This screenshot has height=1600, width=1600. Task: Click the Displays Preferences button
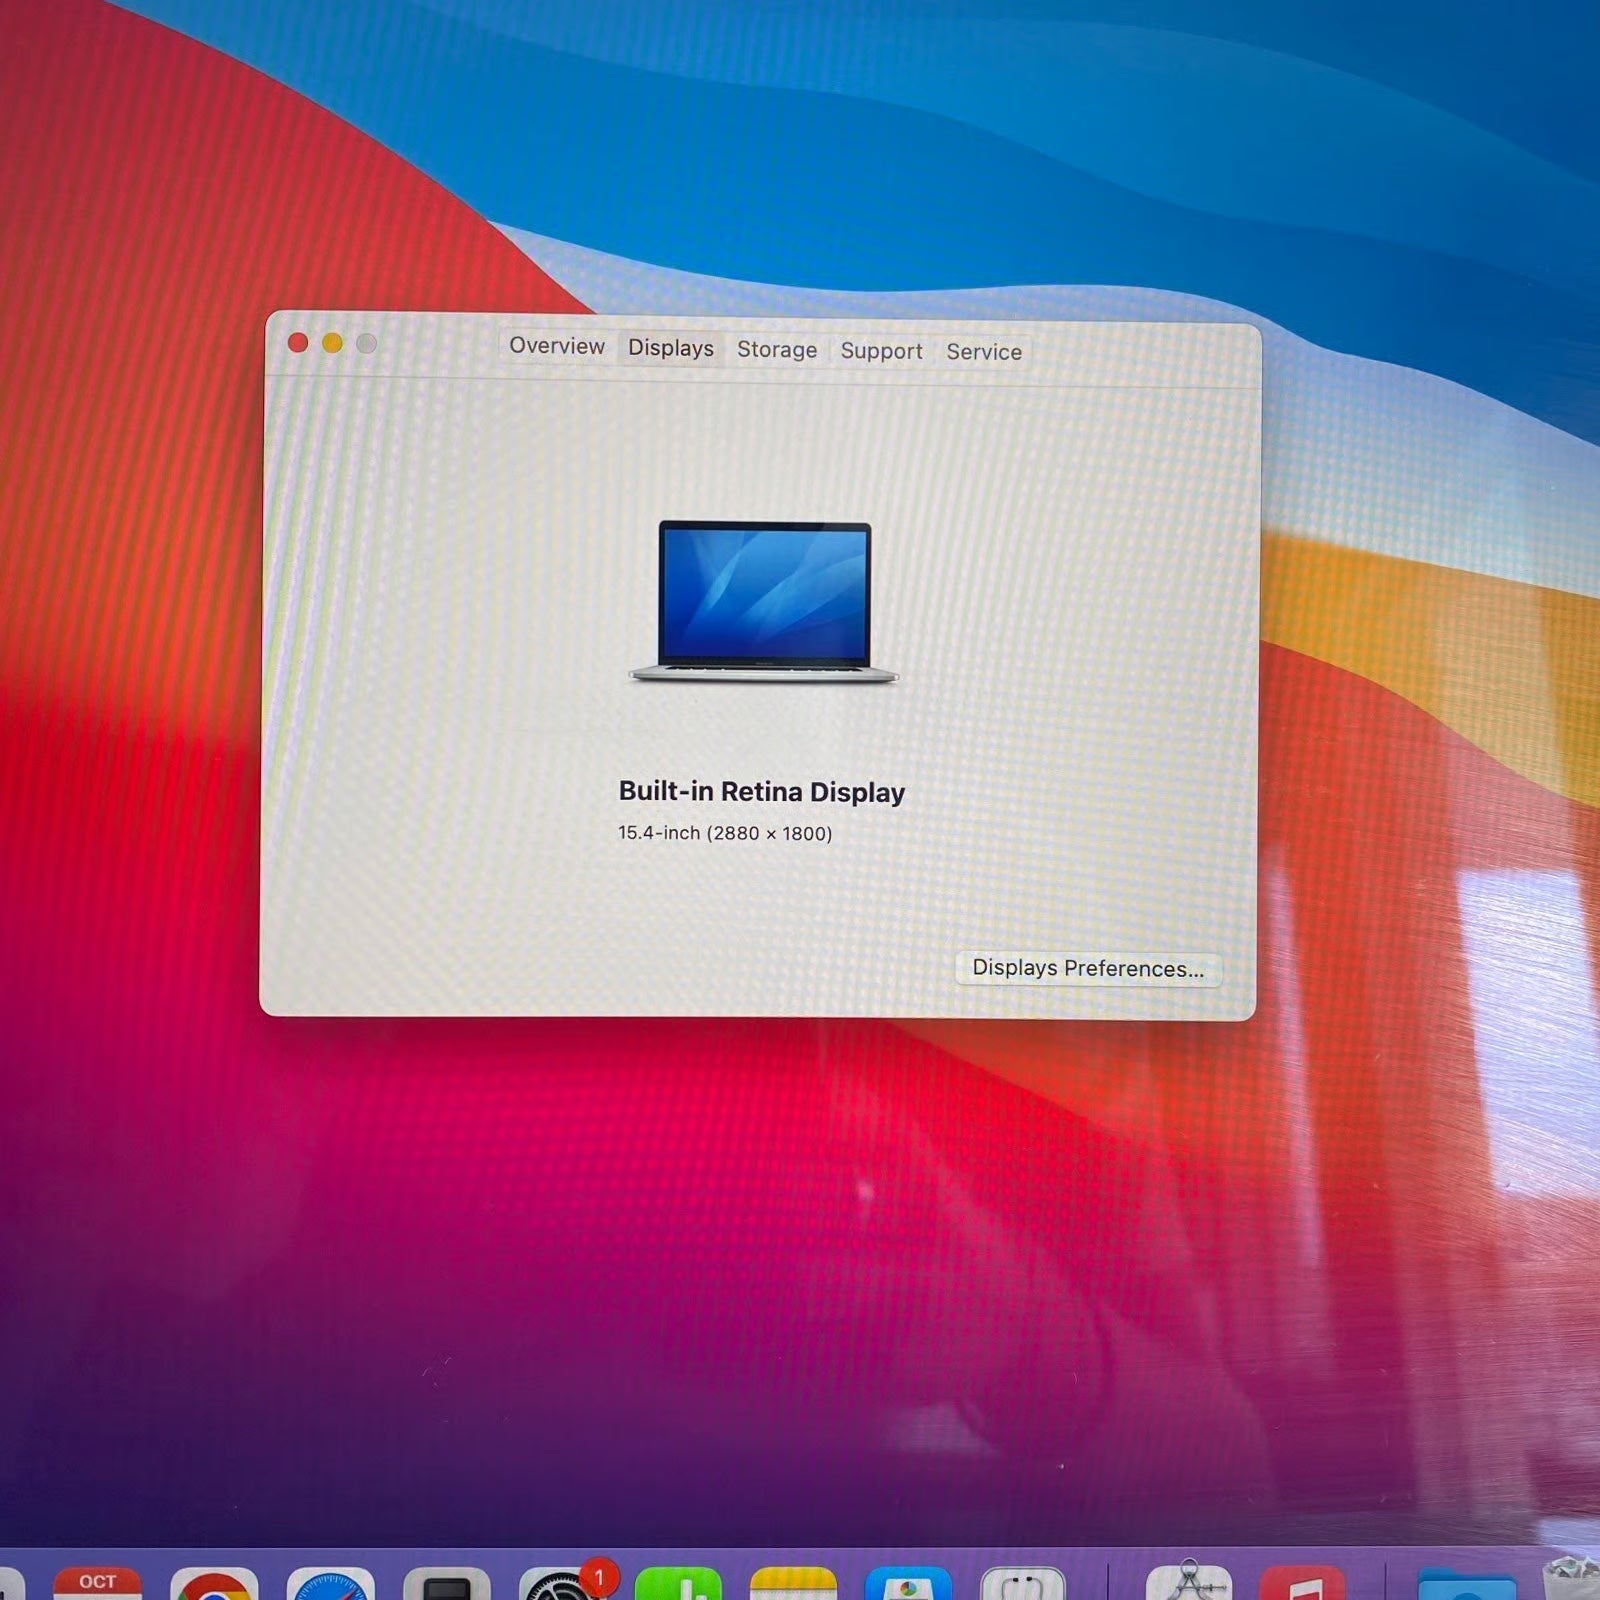(x=1088, y=968)
